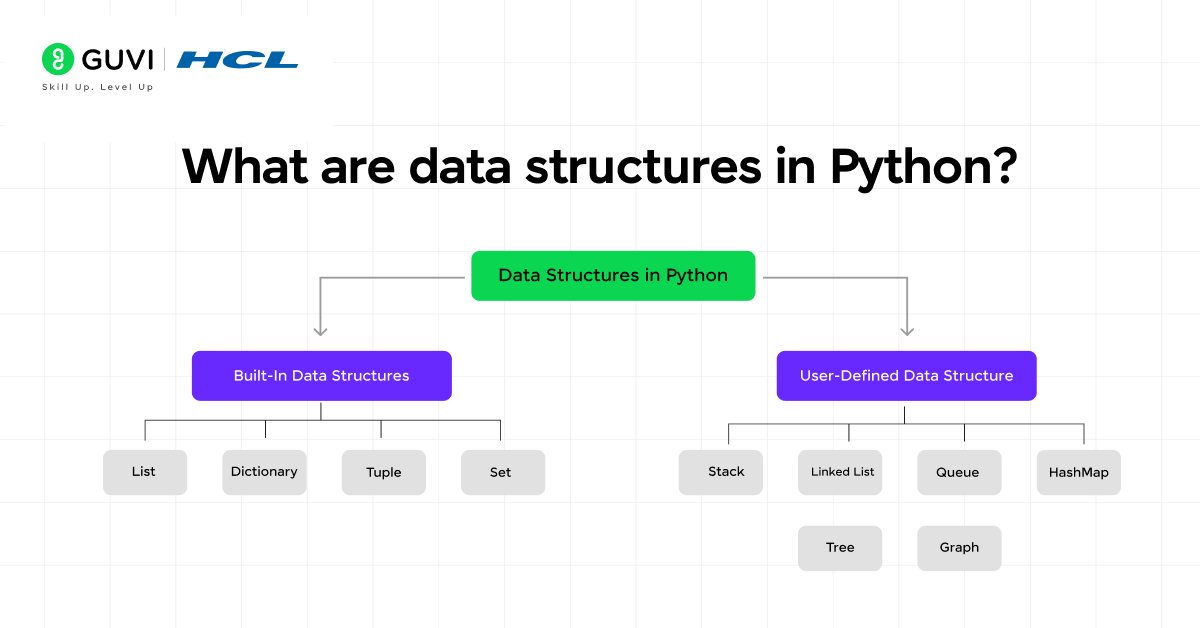Open the 'Built-In Data Structures' purple box
The width and height of the screenshot is (1200, 628).
(x=321, y=376)
